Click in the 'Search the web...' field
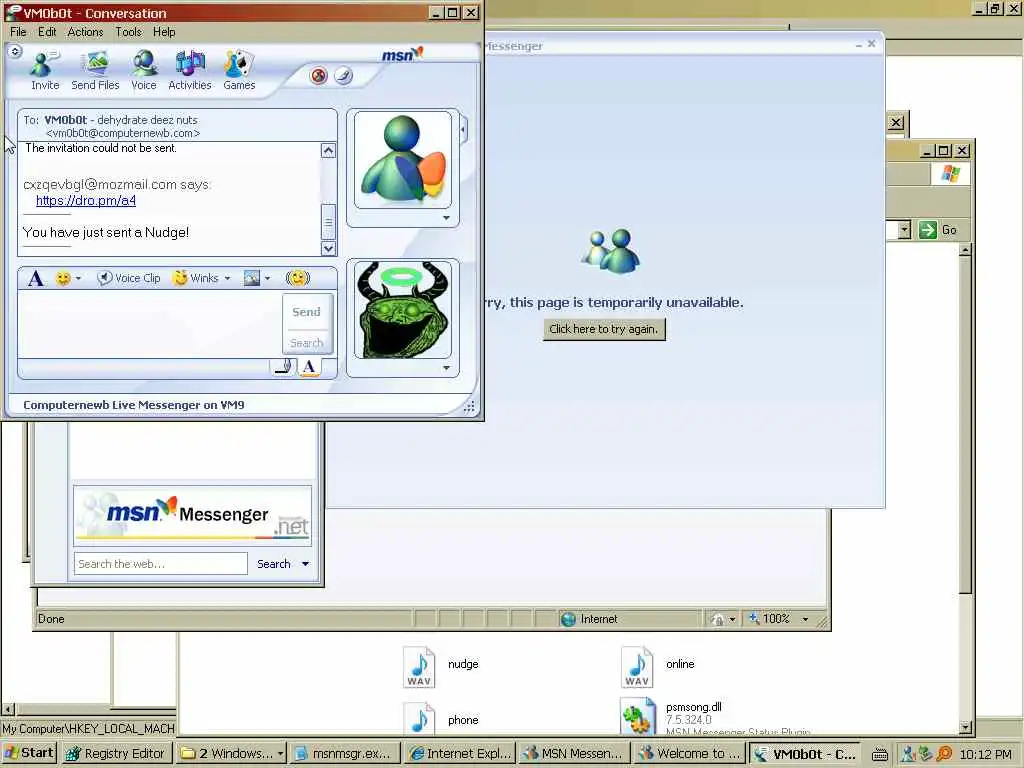The image size is (1024, 768). [x=161, y=564]
